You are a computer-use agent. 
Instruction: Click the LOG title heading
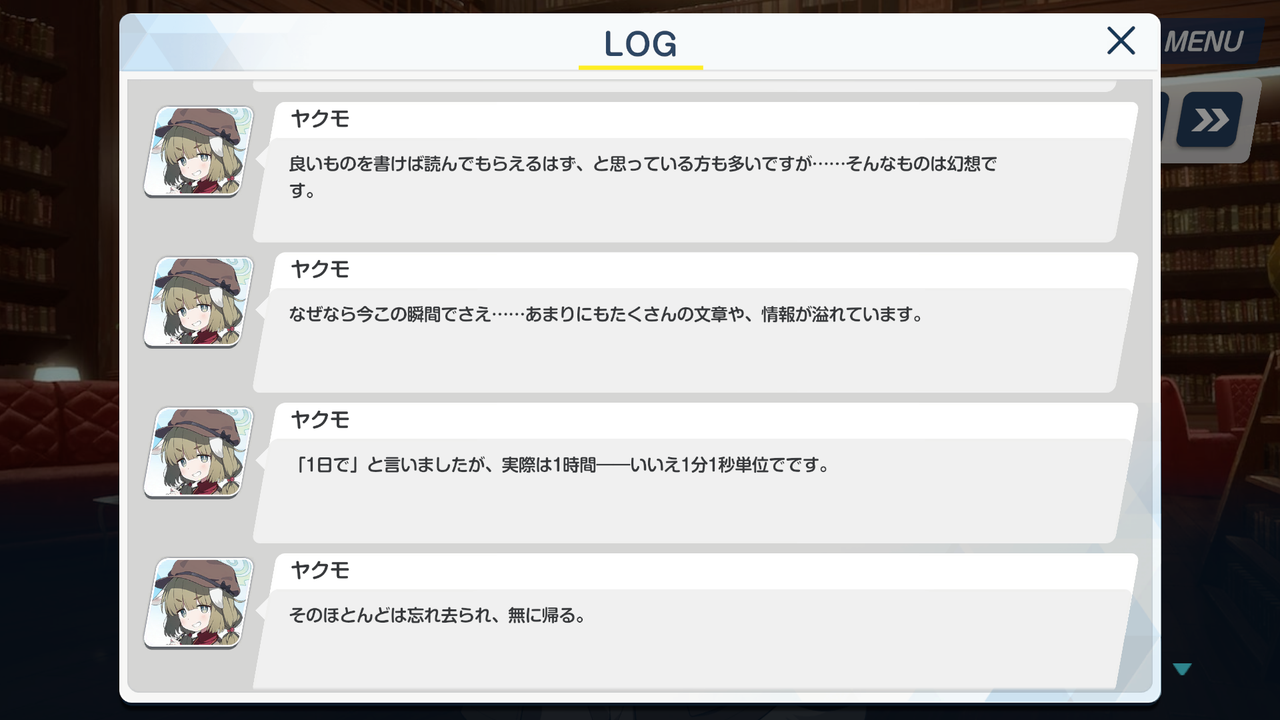point(641,43)
